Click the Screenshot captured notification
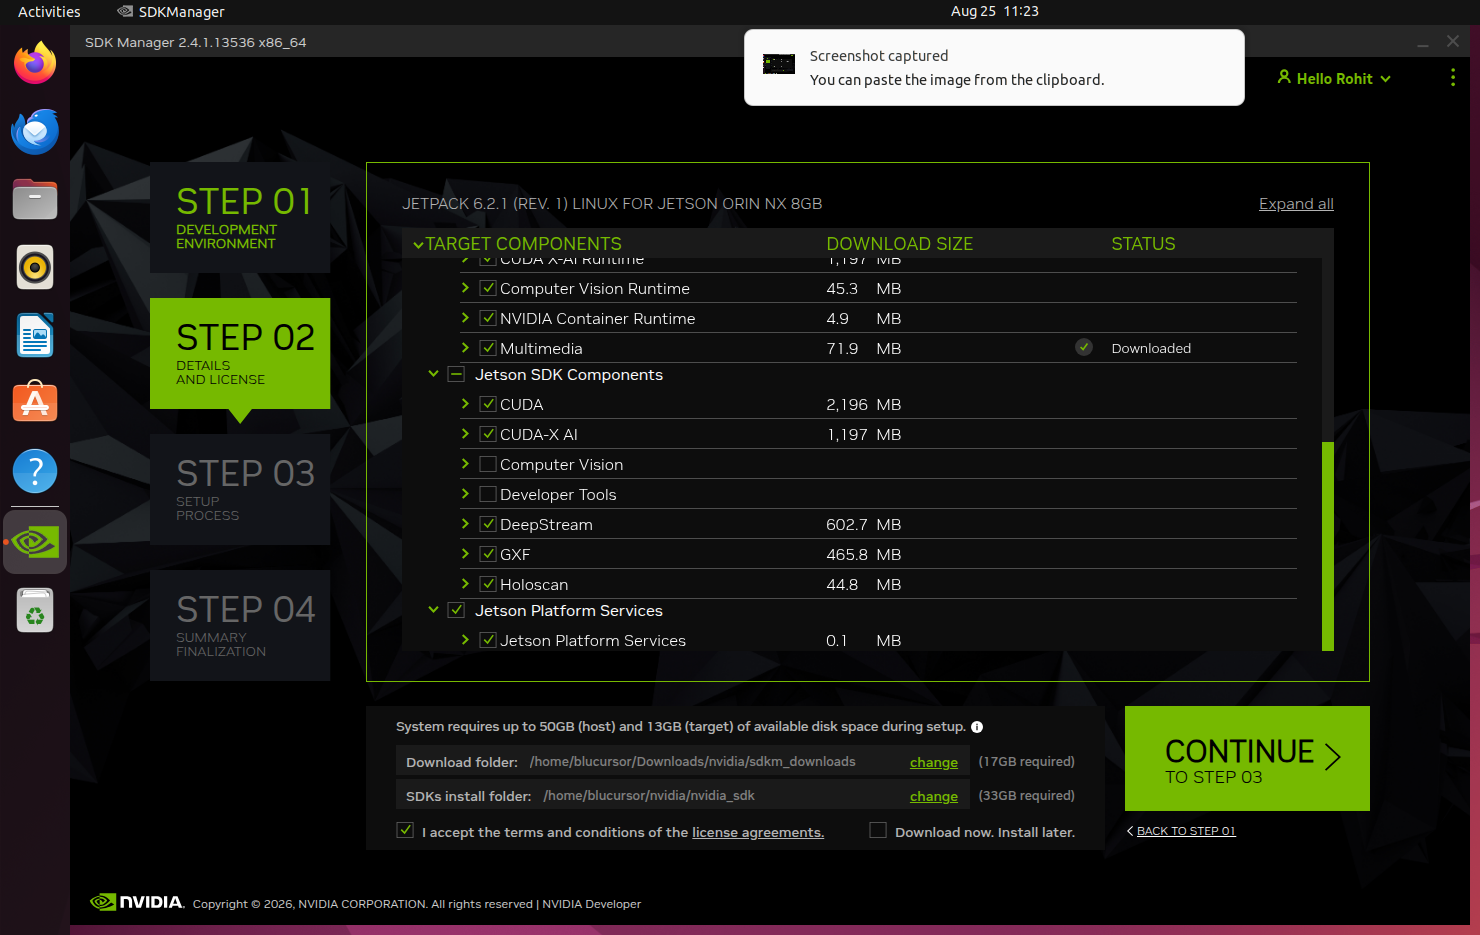Viewport: 1480px width, 935px height. (994, 67)
